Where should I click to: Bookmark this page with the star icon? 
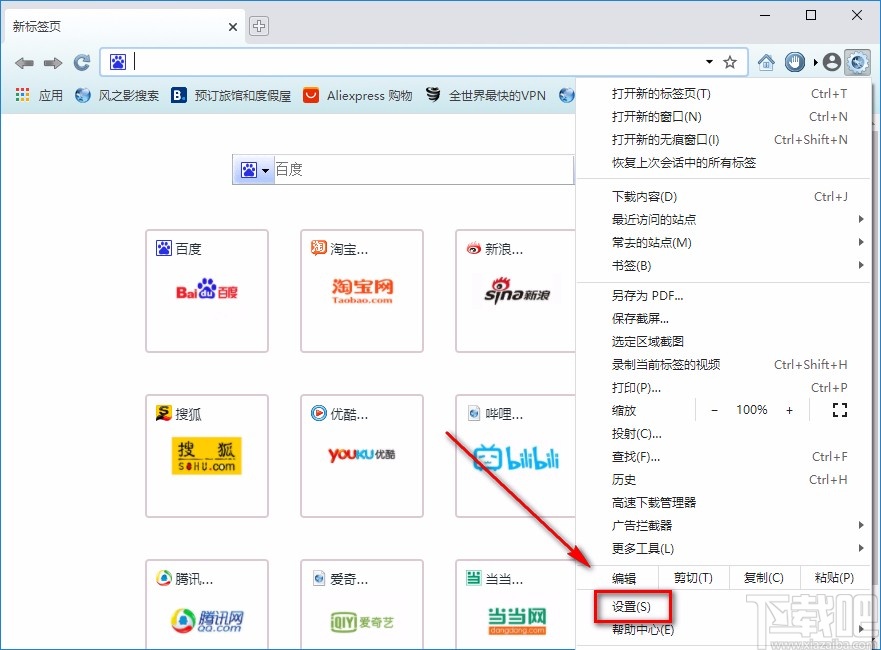click(730, 62)
